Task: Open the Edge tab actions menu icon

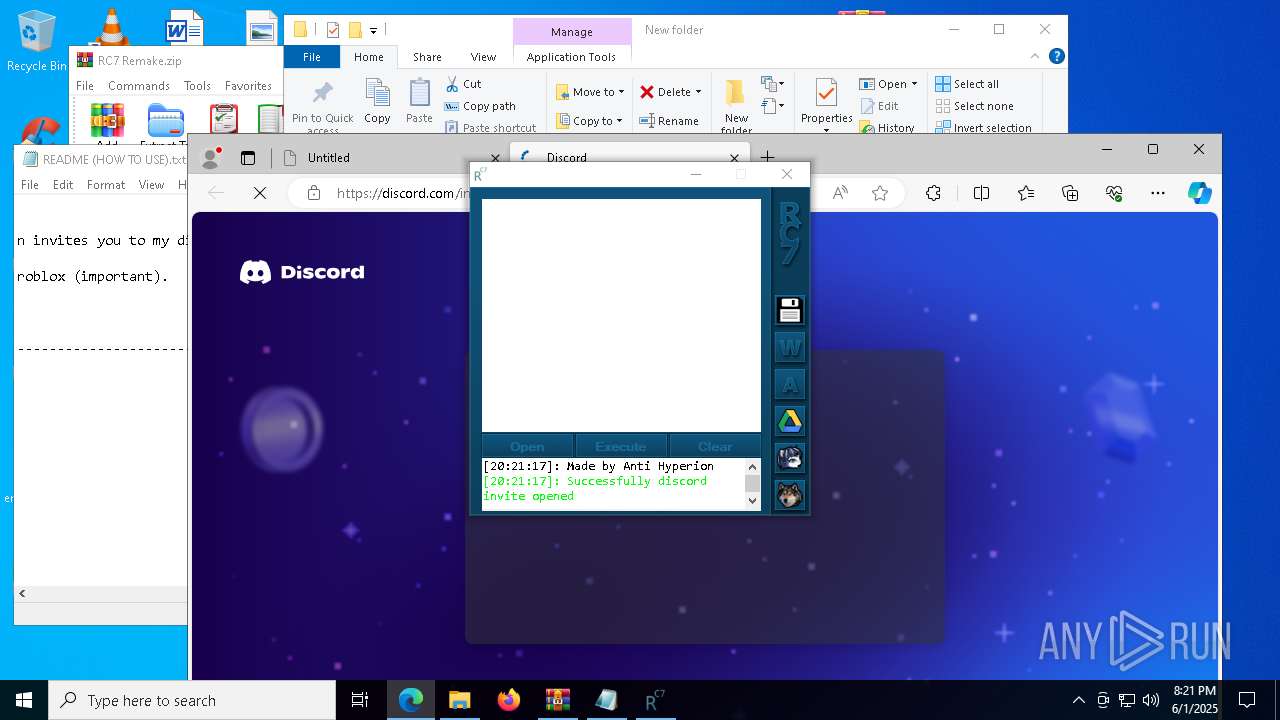Action: [248, 157]
